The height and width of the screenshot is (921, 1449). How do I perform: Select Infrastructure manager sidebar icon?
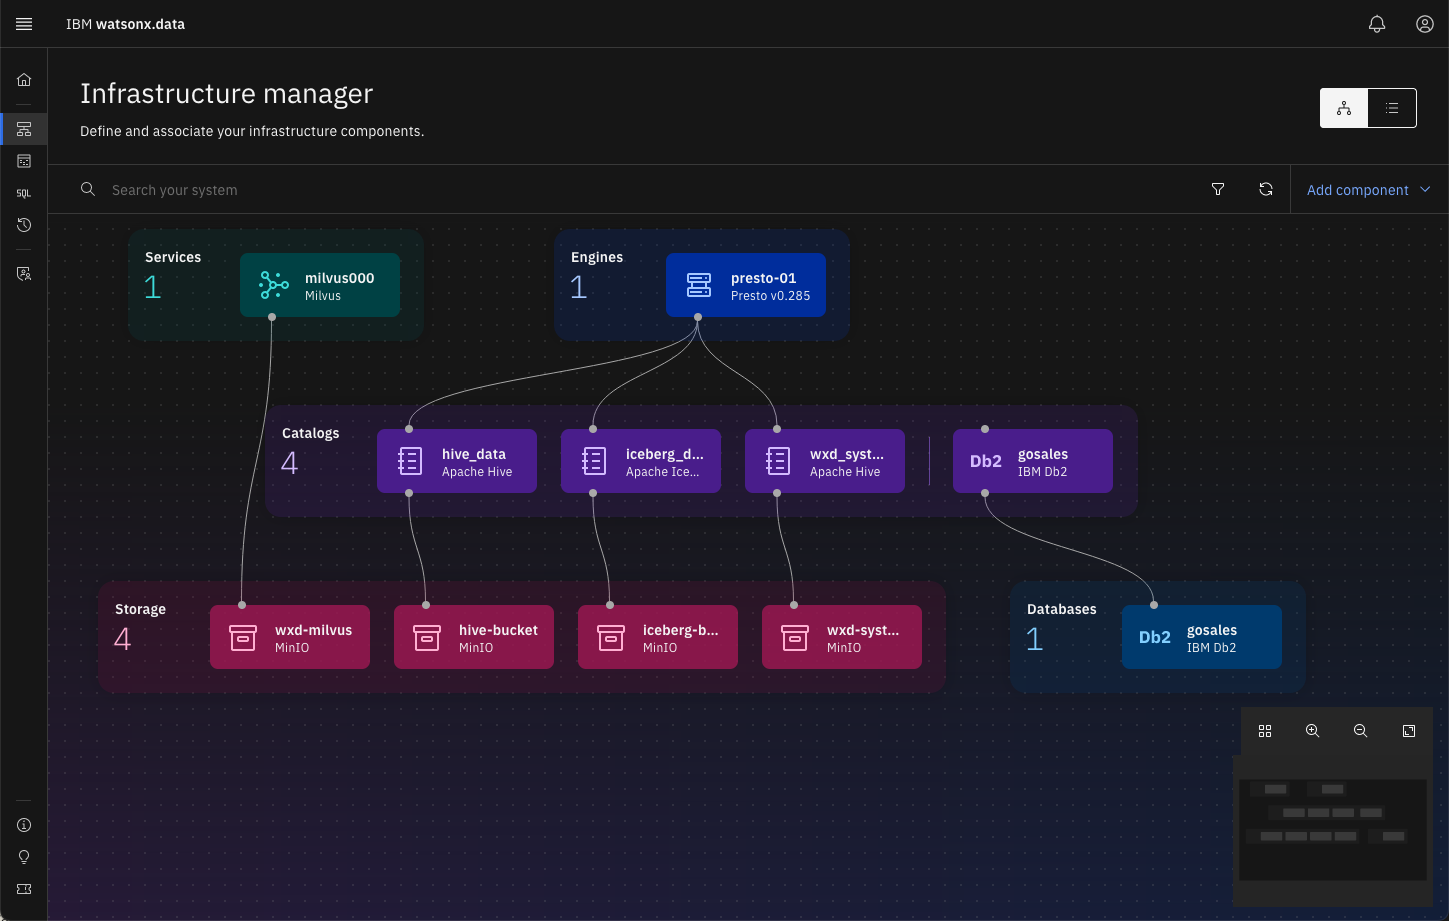(24, 129)
